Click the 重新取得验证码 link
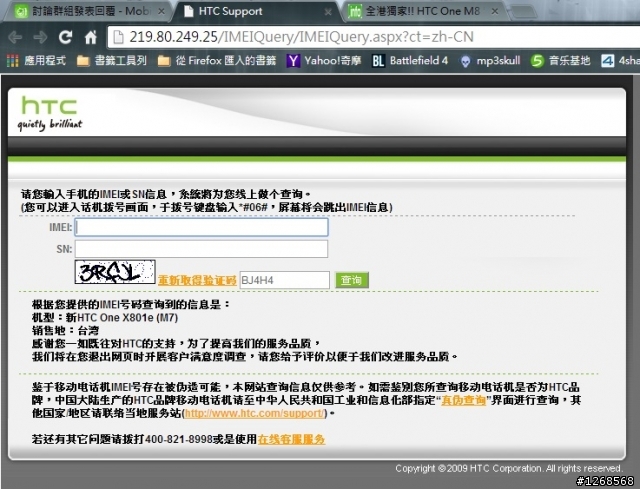Viewport: 640px width, 489px height. click(x=197, y=280)
